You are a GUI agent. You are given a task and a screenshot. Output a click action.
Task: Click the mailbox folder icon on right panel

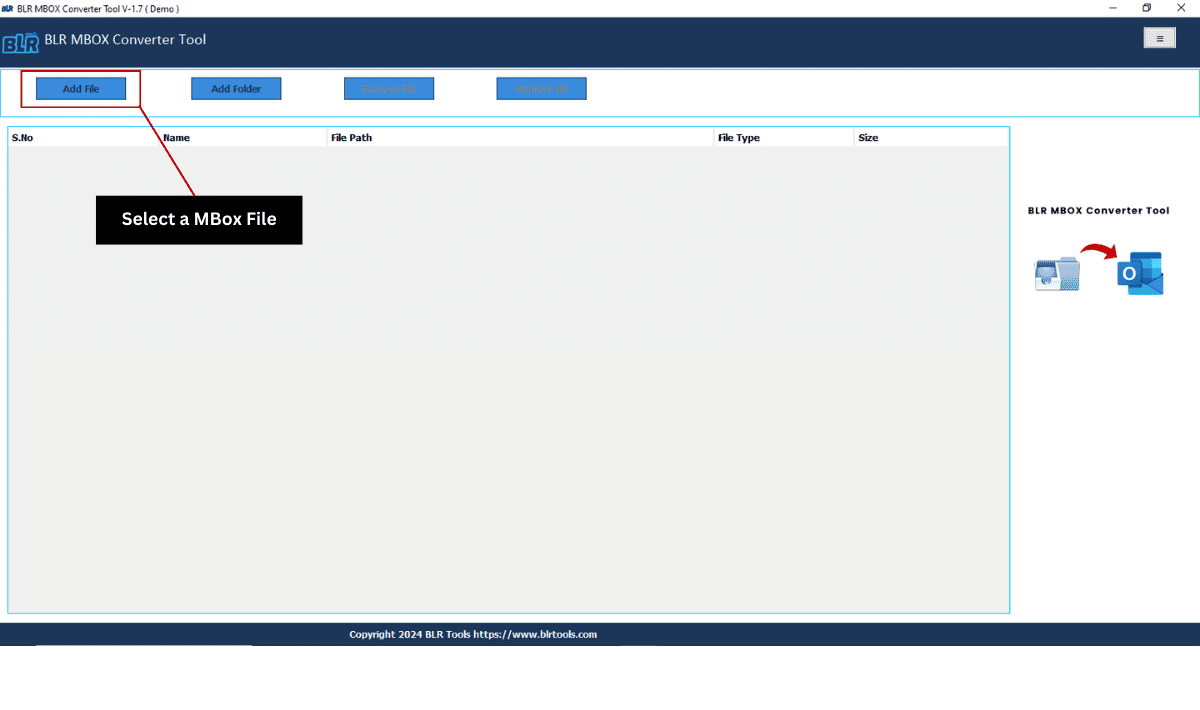(1057, 274)
